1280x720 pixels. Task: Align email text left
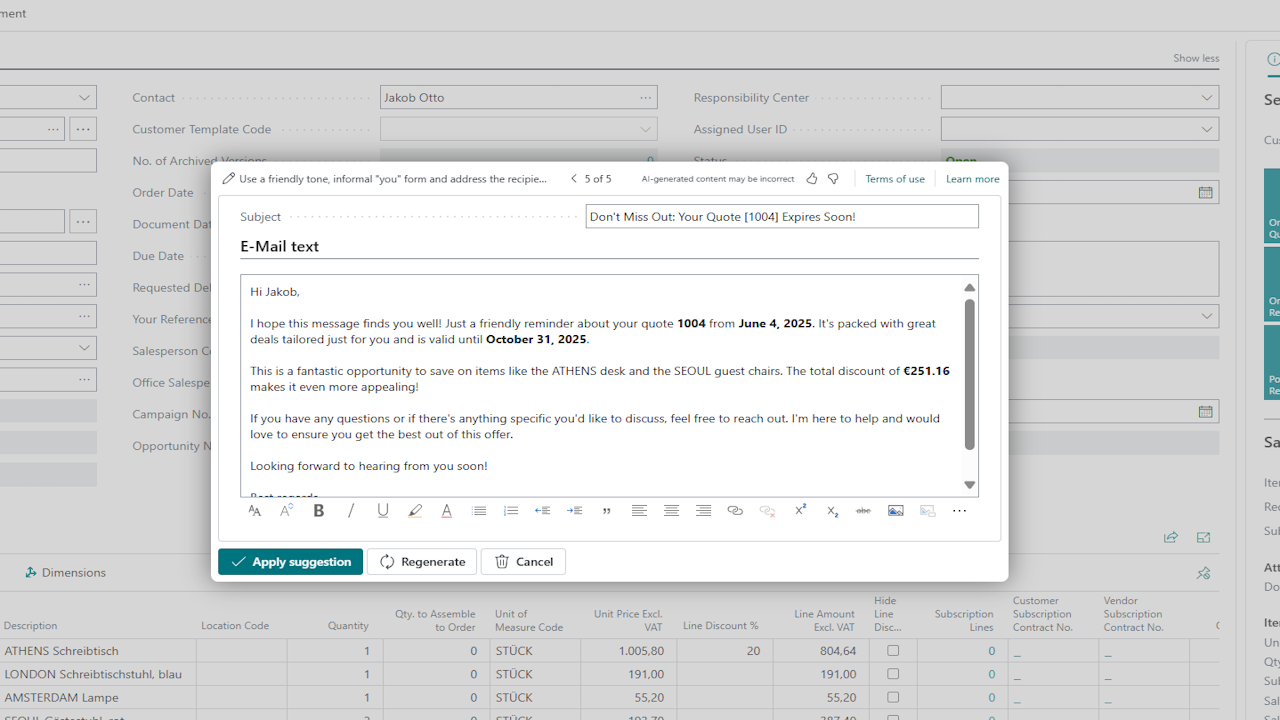(x=639, y=511)
